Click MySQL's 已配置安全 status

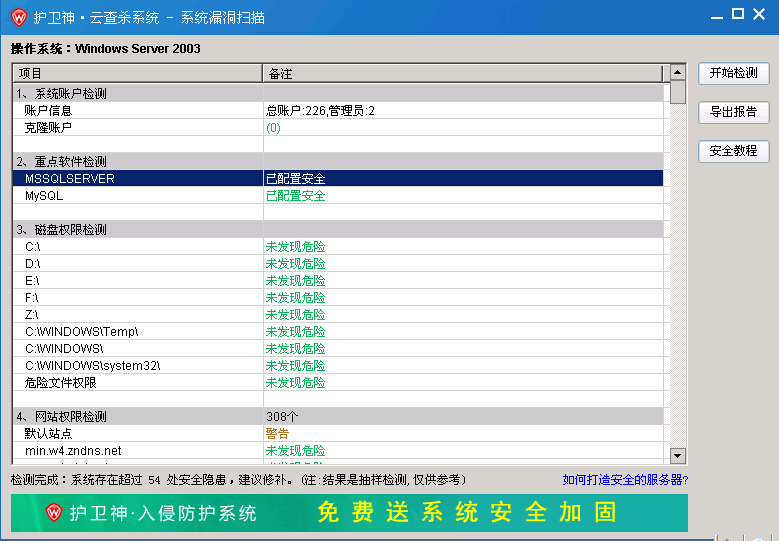(296, 196)
